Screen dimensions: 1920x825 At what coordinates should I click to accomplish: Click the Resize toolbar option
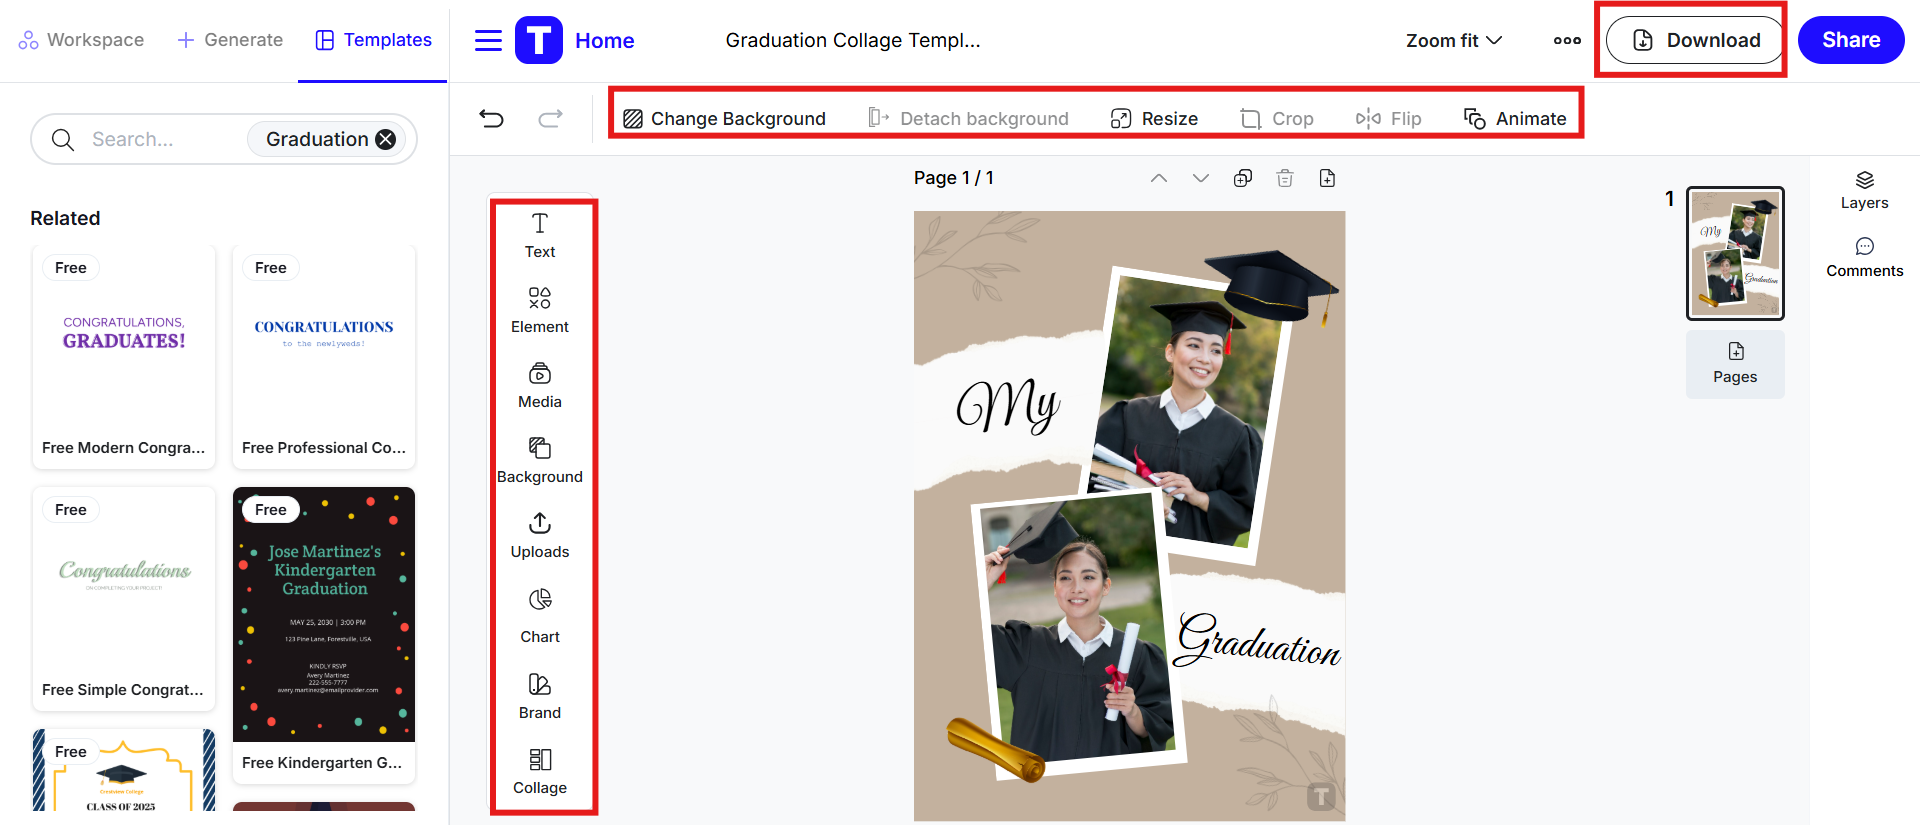point(1154,119)
